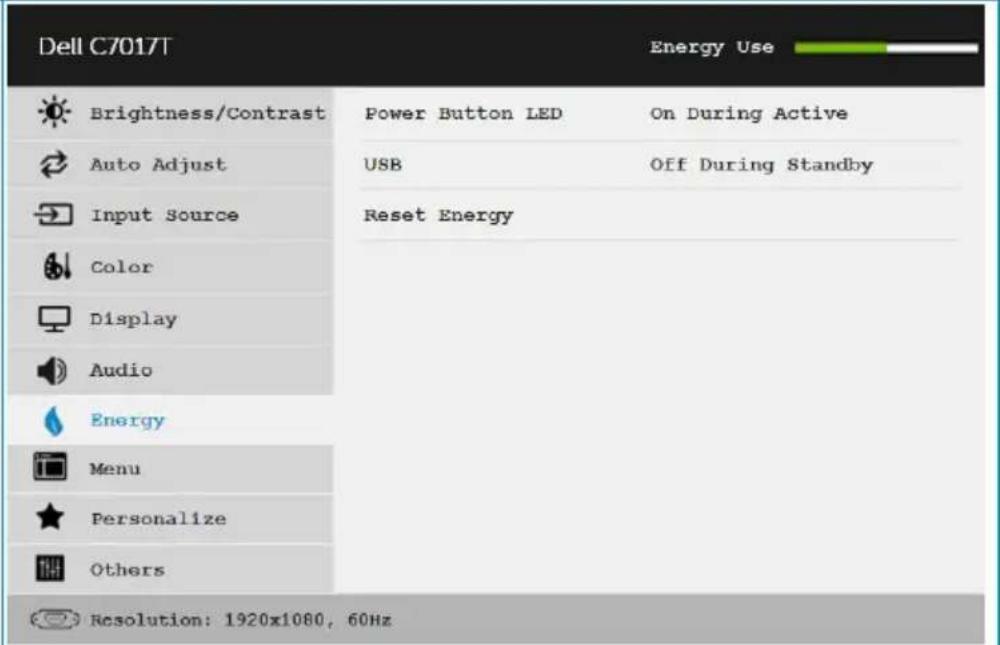
Task: Open the Menu settings entry
Action: coord(171,469)
